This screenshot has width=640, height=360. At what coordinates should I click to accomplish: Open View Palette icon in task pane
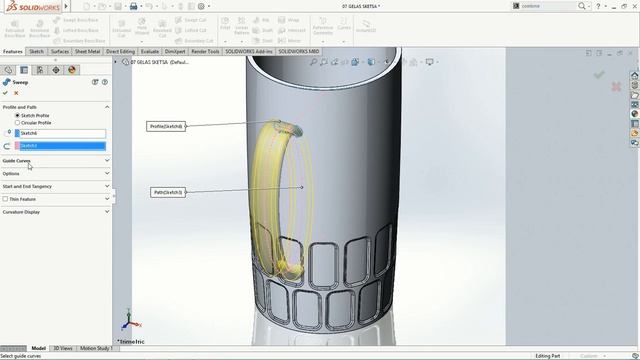[635, 104]
